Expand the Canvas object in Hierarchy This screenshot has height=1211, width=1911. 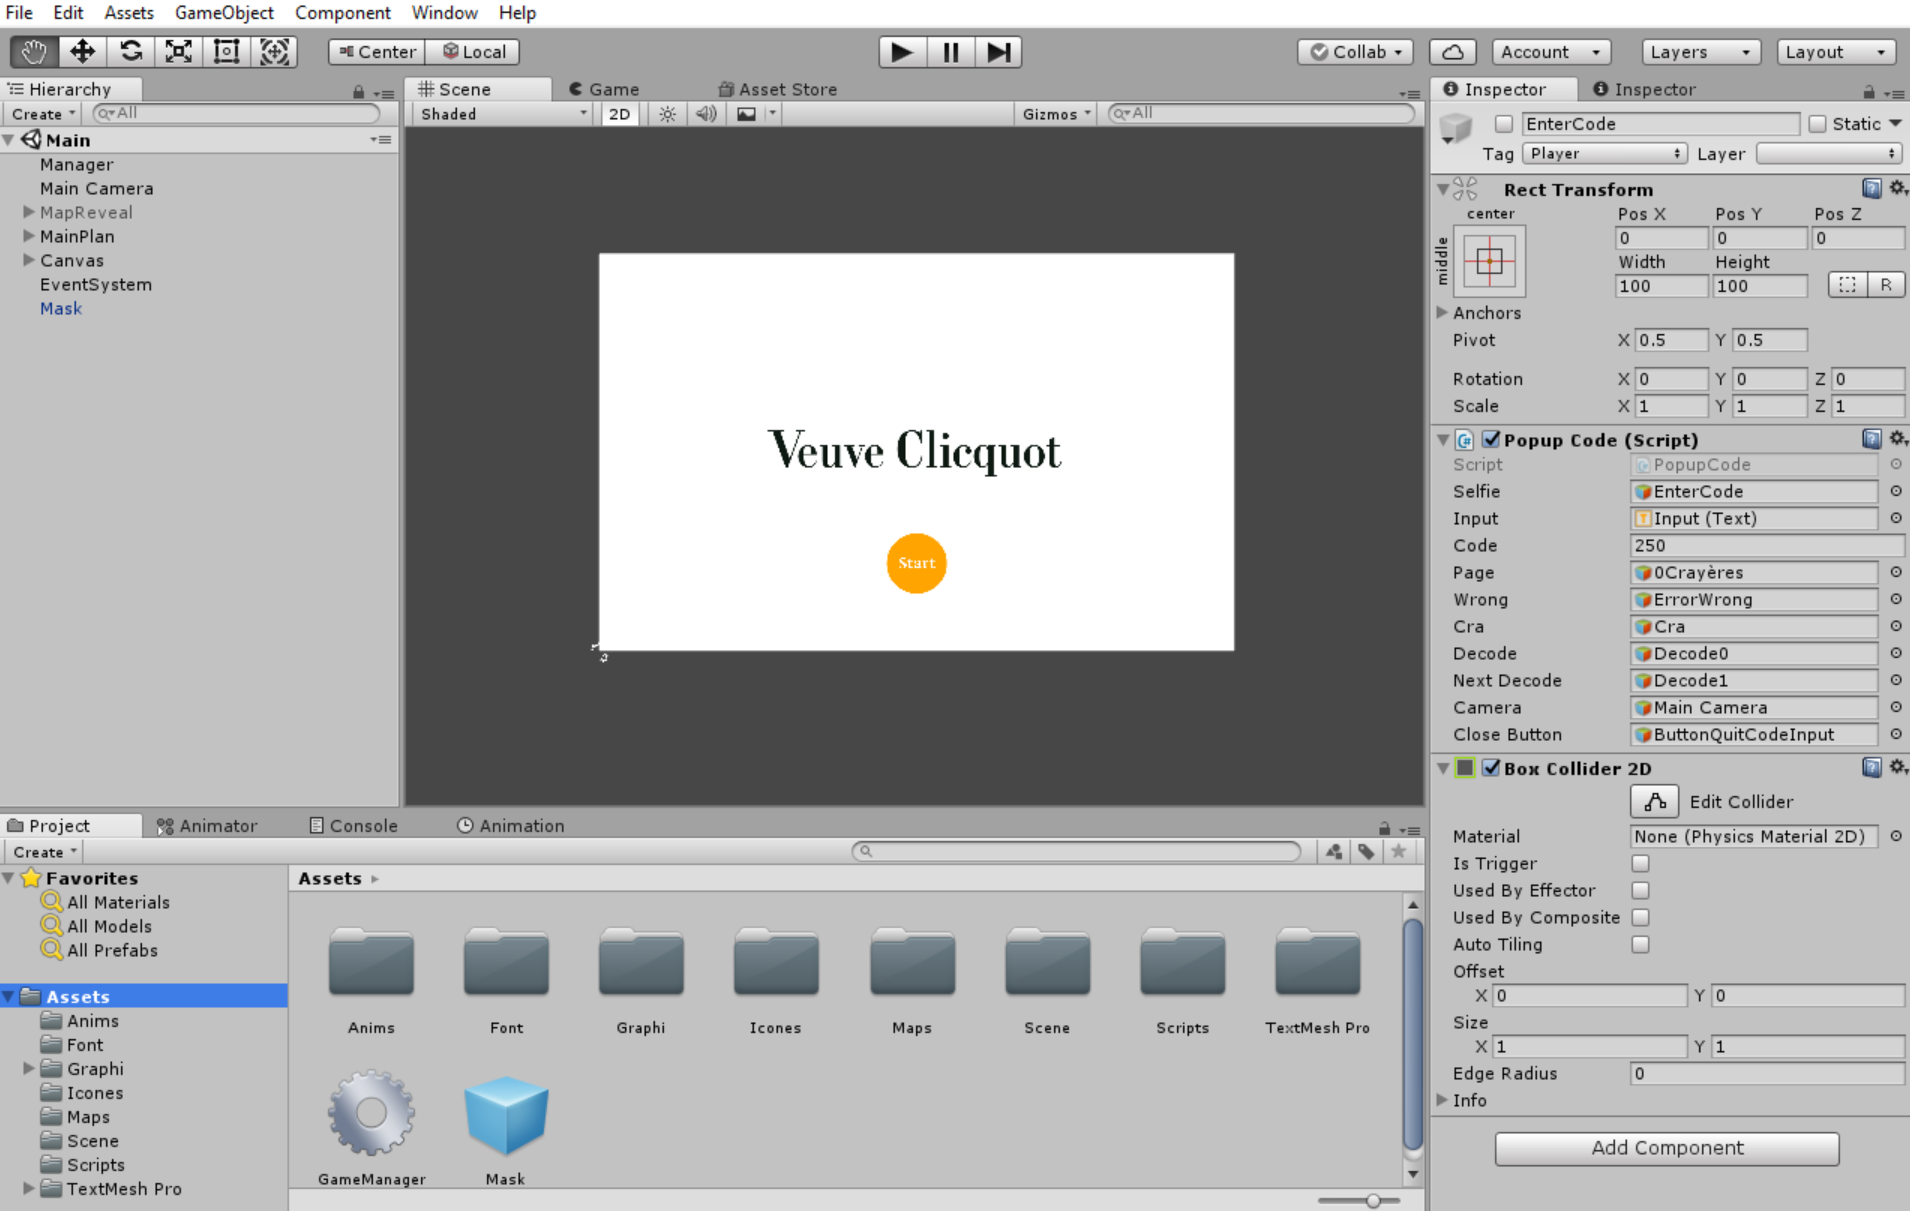[29, 260]
